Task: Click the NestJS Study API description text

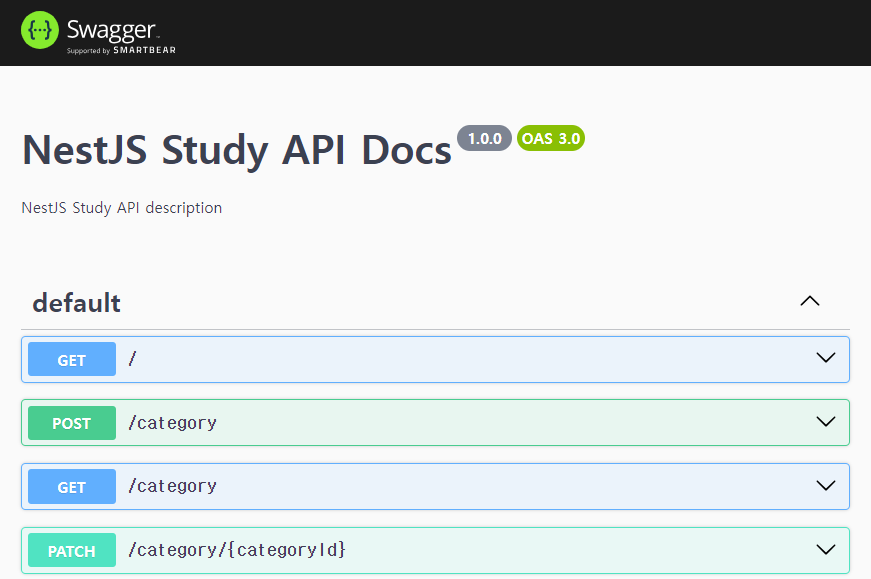Action: pos(122,208)
